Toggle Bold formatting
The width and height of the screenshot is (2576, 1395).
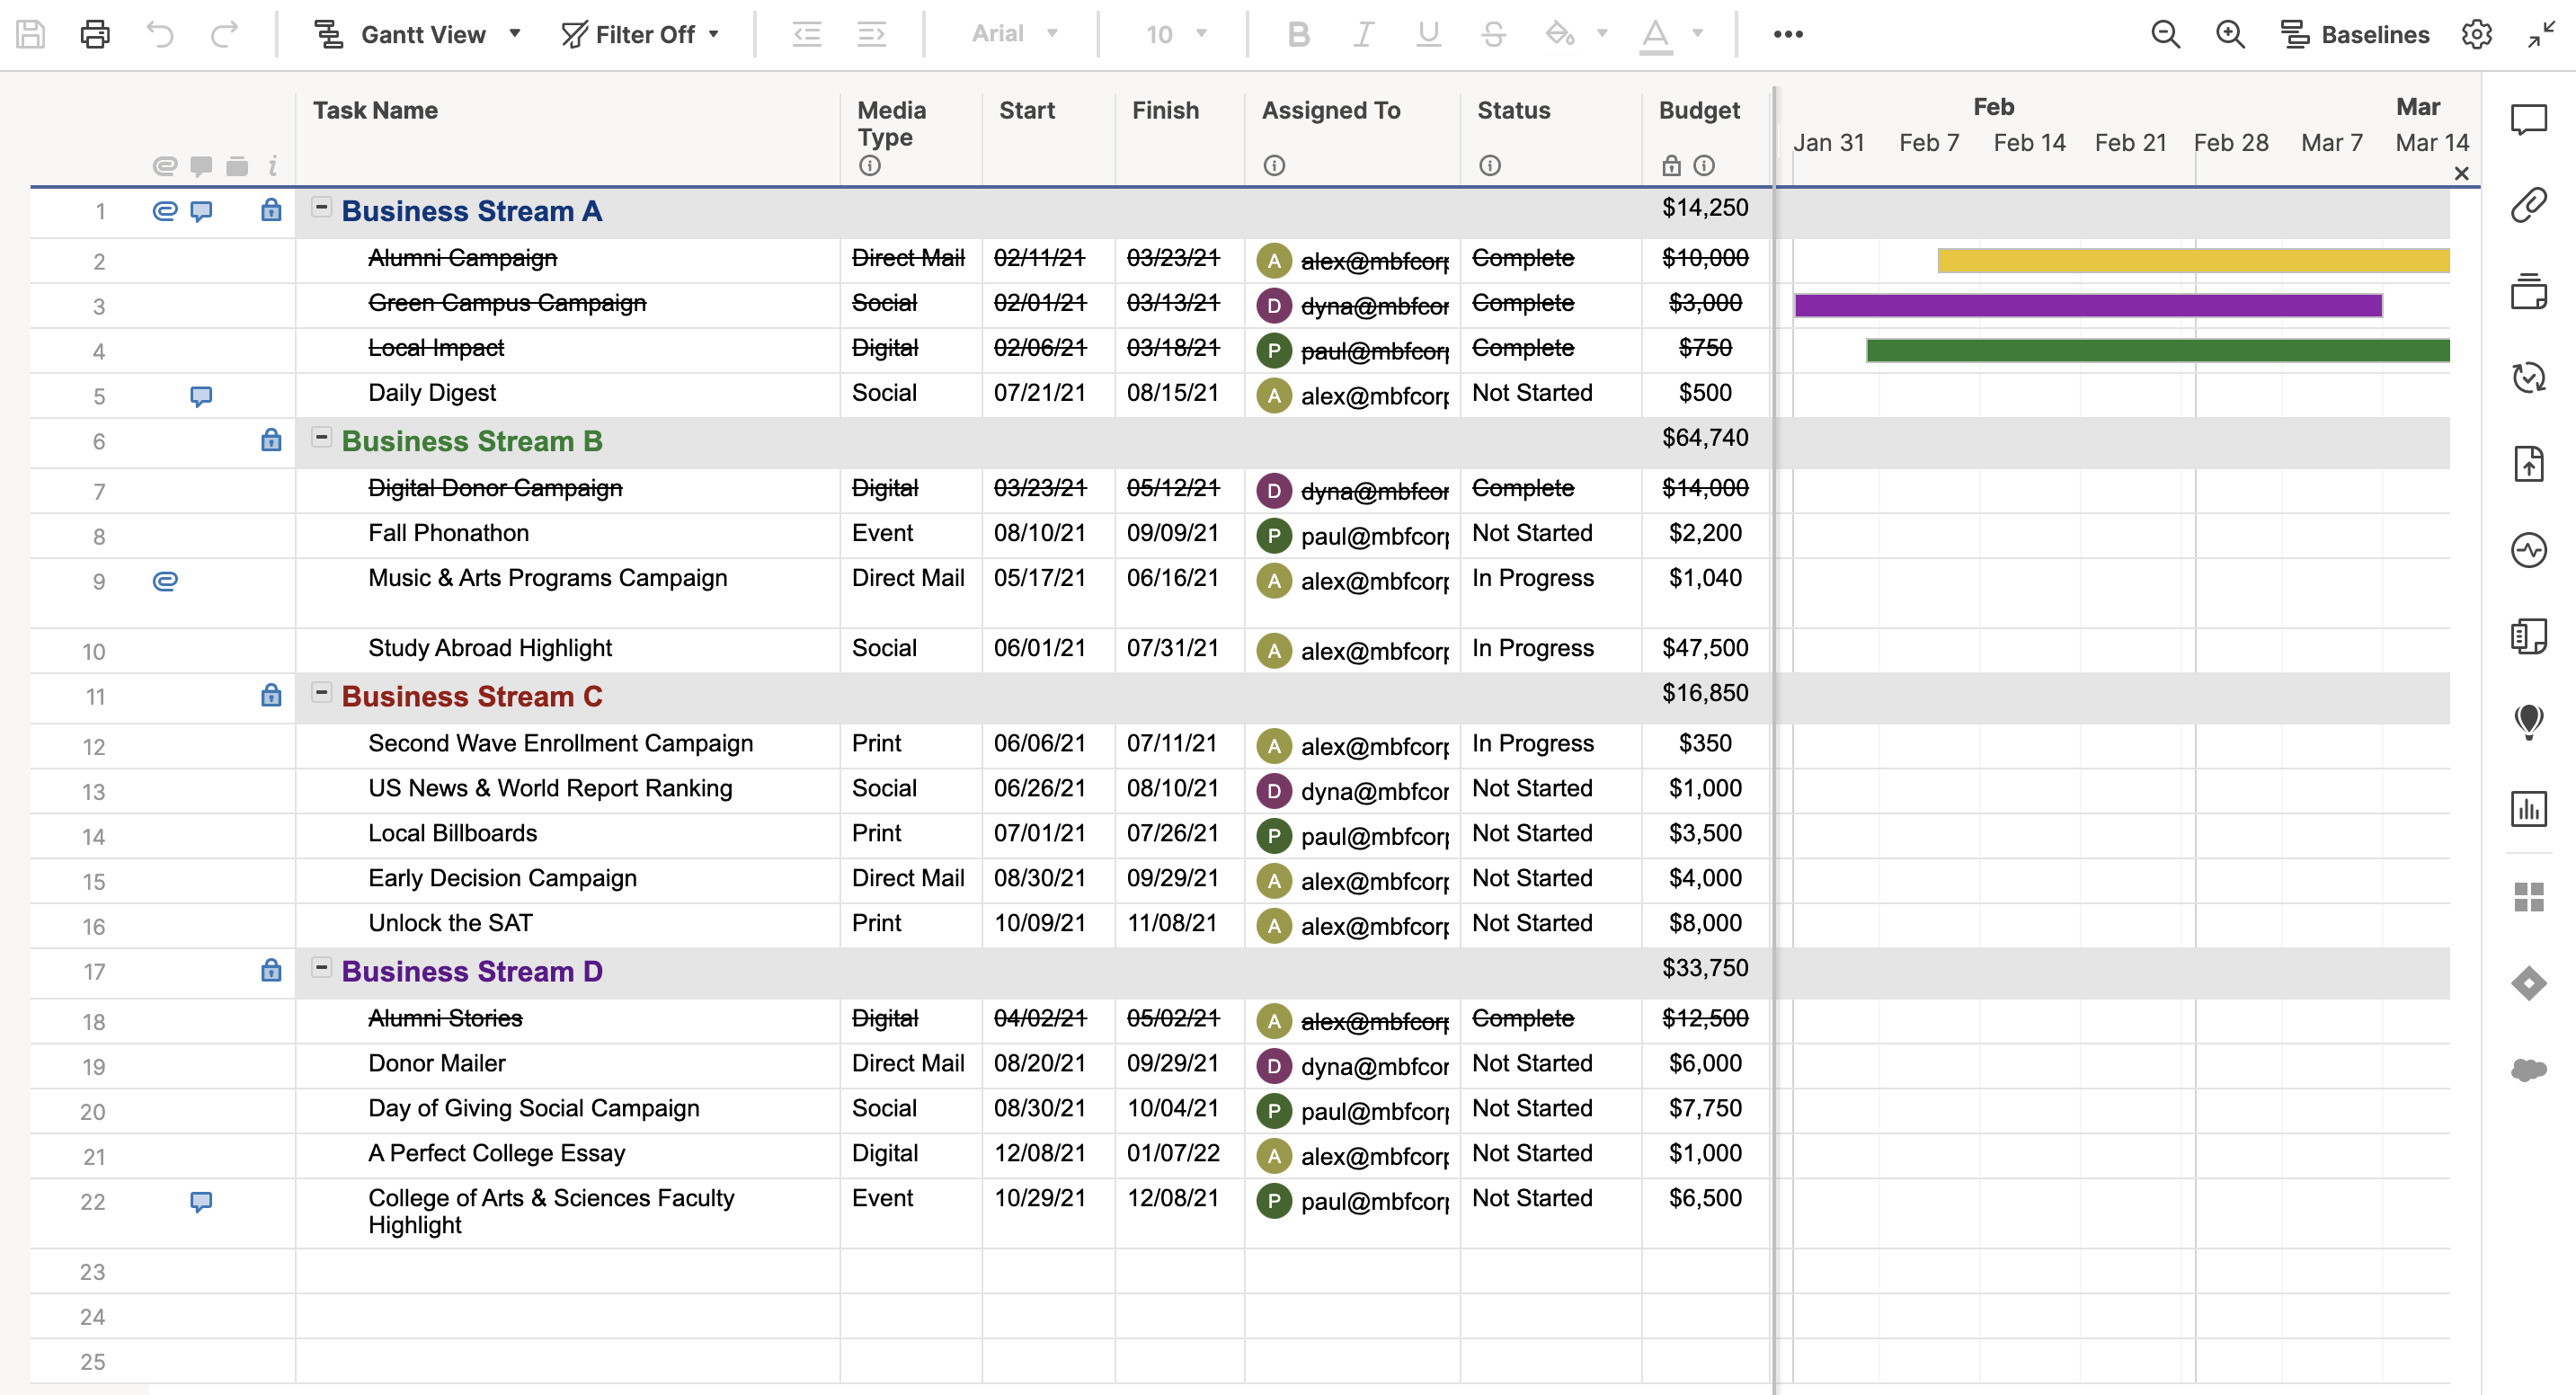click(1298, 34)
